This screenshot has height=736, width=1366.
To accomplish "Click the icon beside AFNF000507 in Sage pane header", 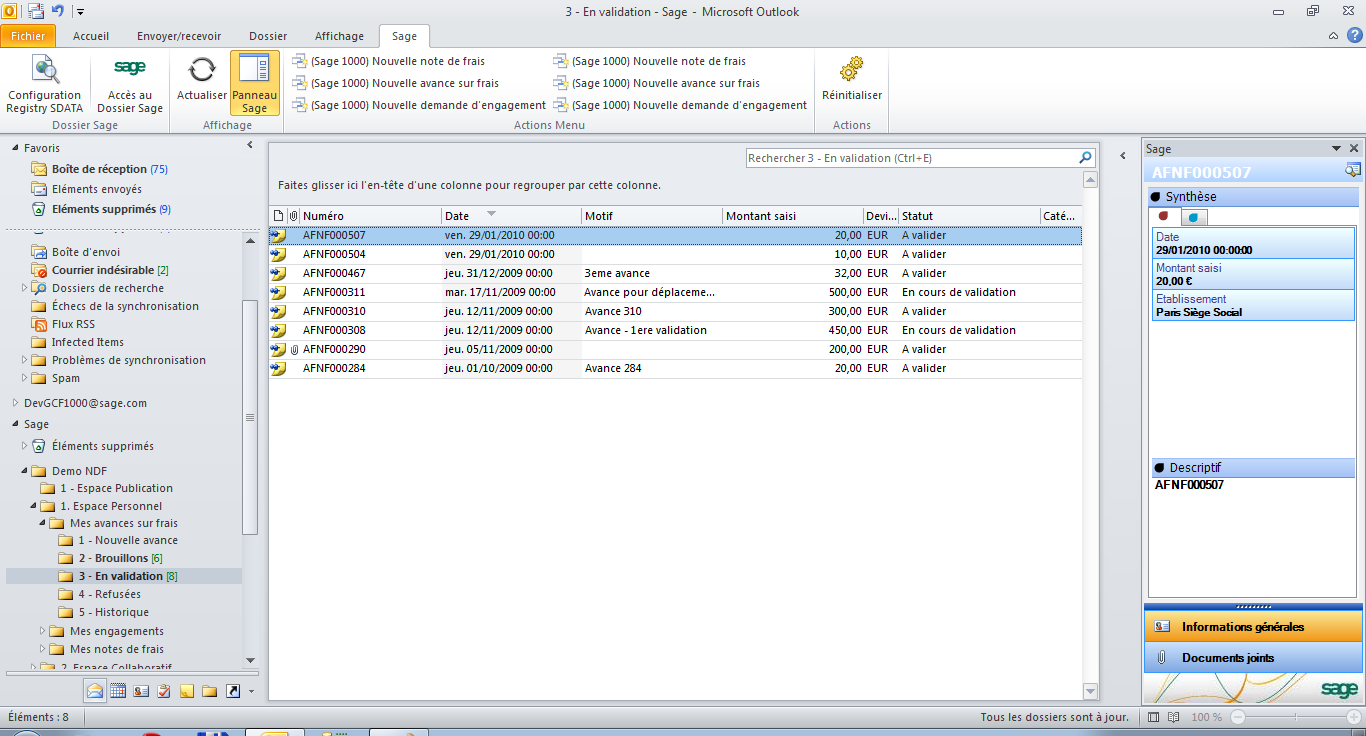I will pyautogui.click(x=1352, y=171).
